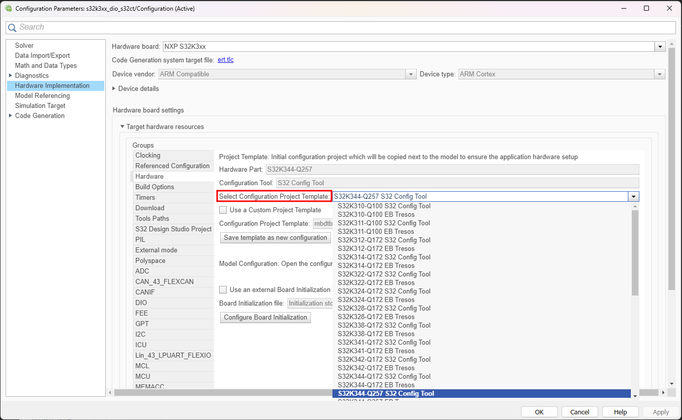Select the ICU group
Image resolution: width=682 pixels, height=420 pixels.
coord(173,345)
